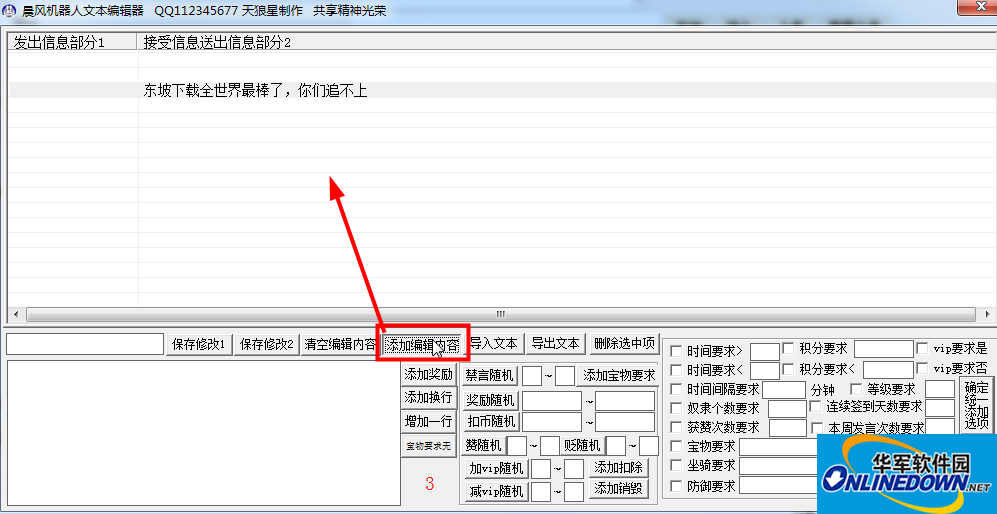Focus the lower-bound field beside 扣币随机
Viewport: 997px width, 514px height.
[552, 422]
